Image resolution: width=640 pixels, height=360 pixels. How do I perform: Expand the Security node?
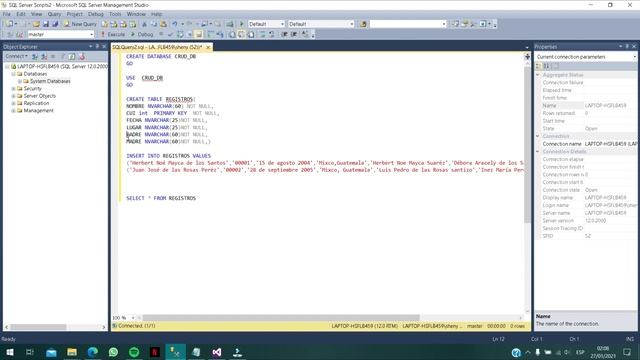tap(13, 89)
